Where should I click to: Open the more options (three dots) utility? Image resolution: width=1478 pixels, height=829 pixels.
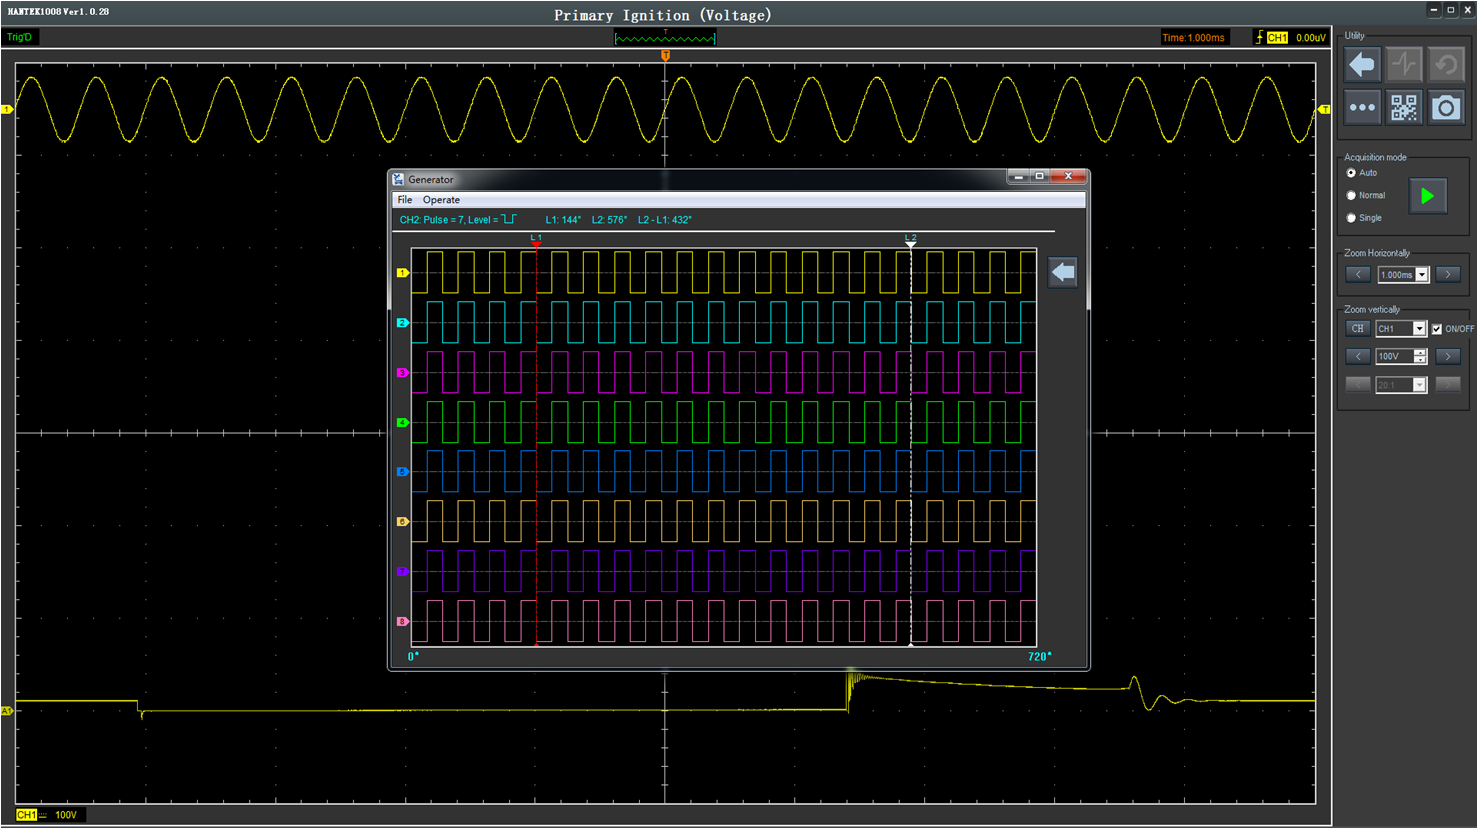tap(1362, 108)
